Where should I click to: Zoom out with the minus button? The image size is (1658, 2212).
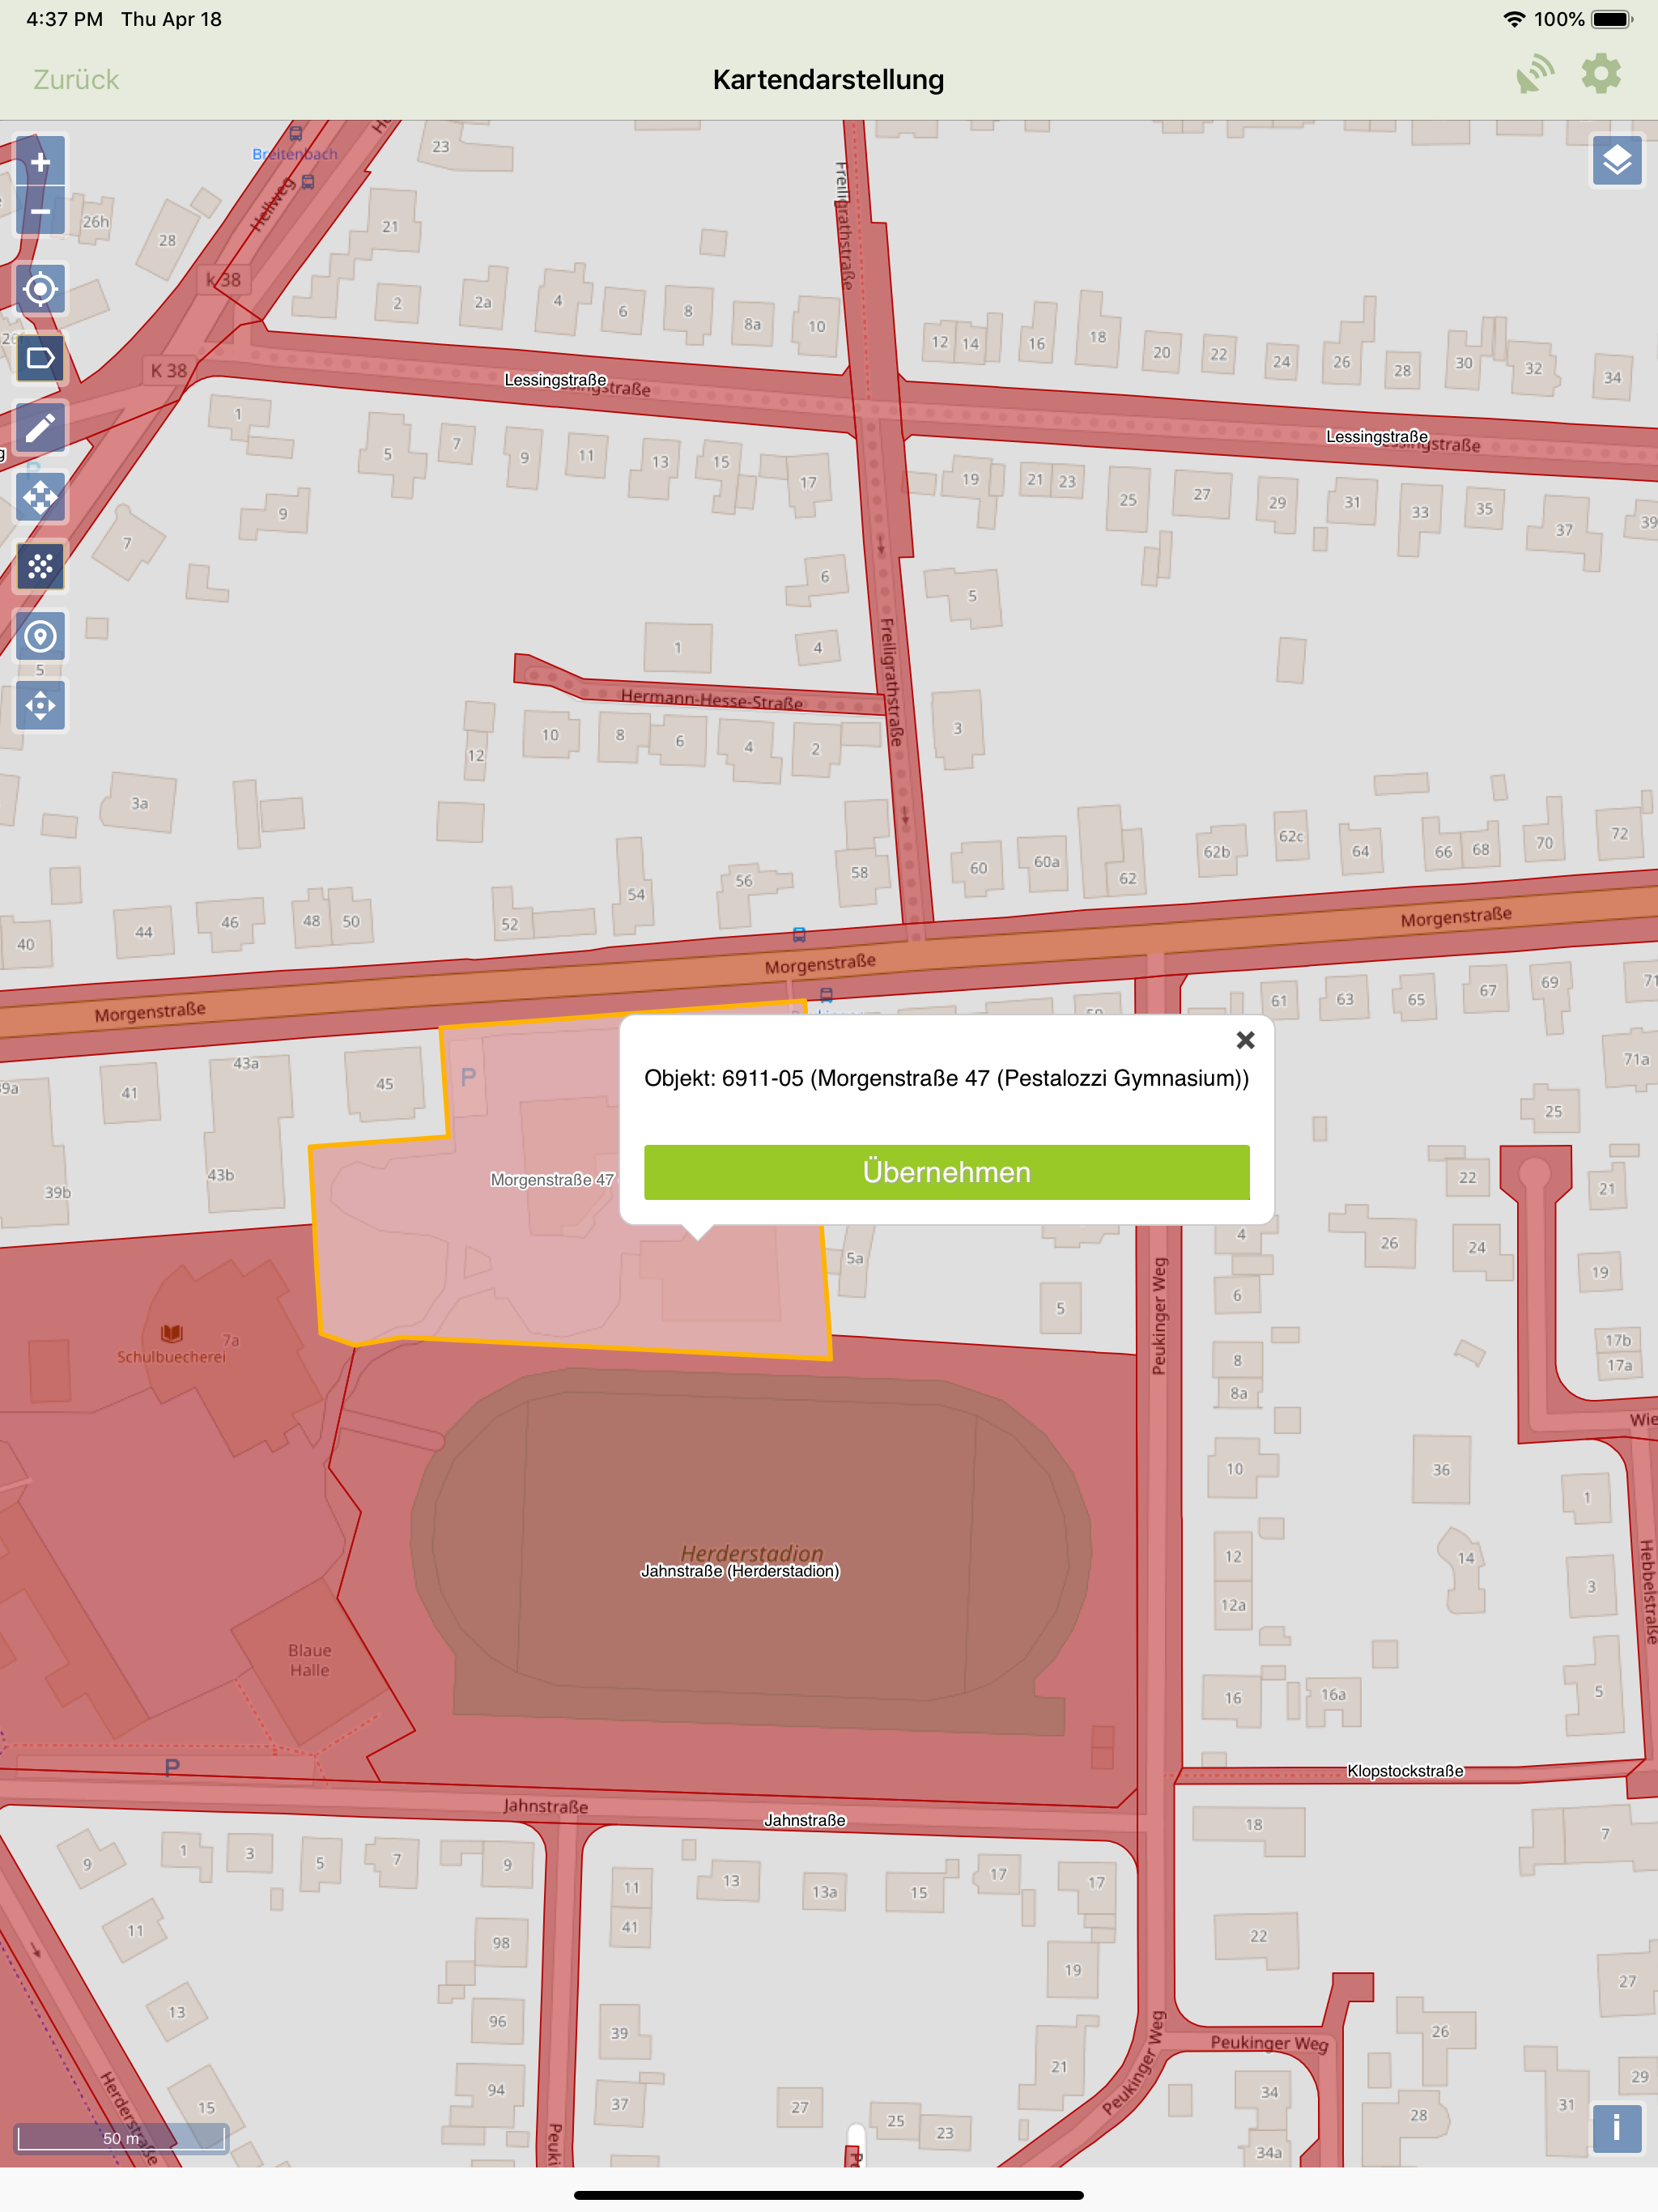pyautogui.click(x=40, y=211)
